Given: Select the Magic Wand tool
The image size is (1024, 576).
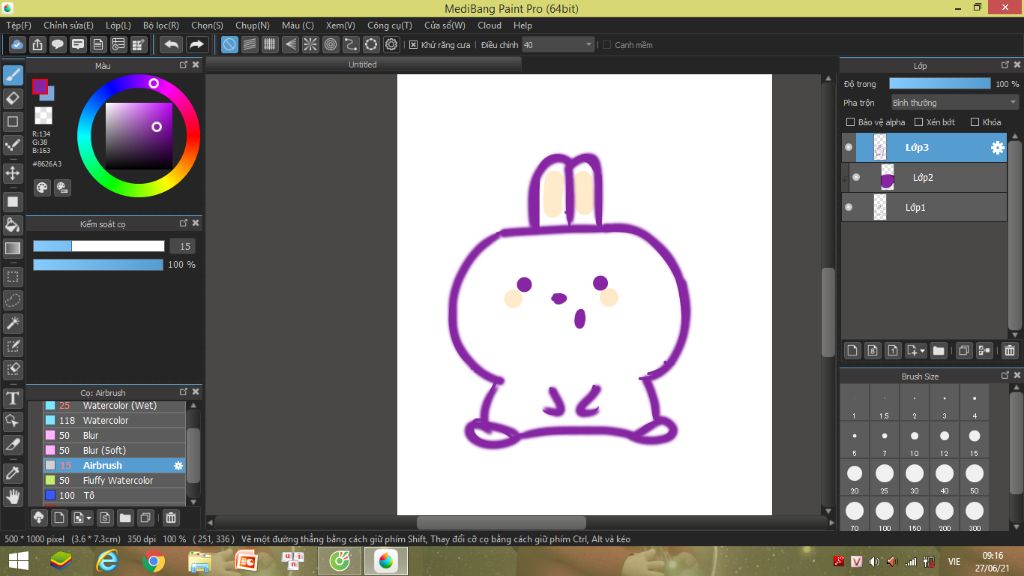Looking at the screenshot, I should point(13,323).
